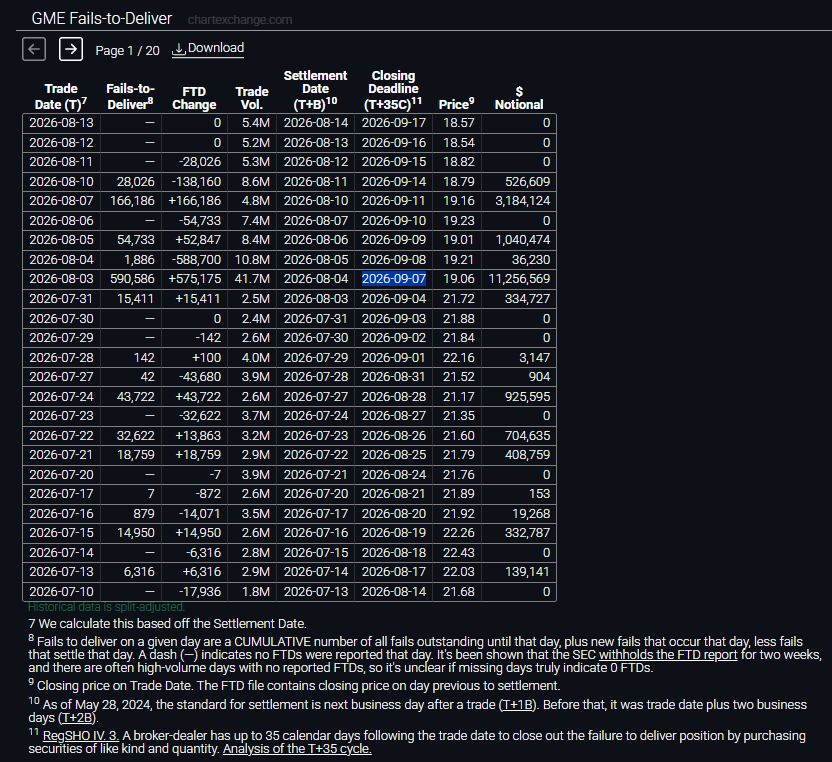832x762 pixels.
Task: Click trade date 2026-07-22 cell
Action: point(62,436)
